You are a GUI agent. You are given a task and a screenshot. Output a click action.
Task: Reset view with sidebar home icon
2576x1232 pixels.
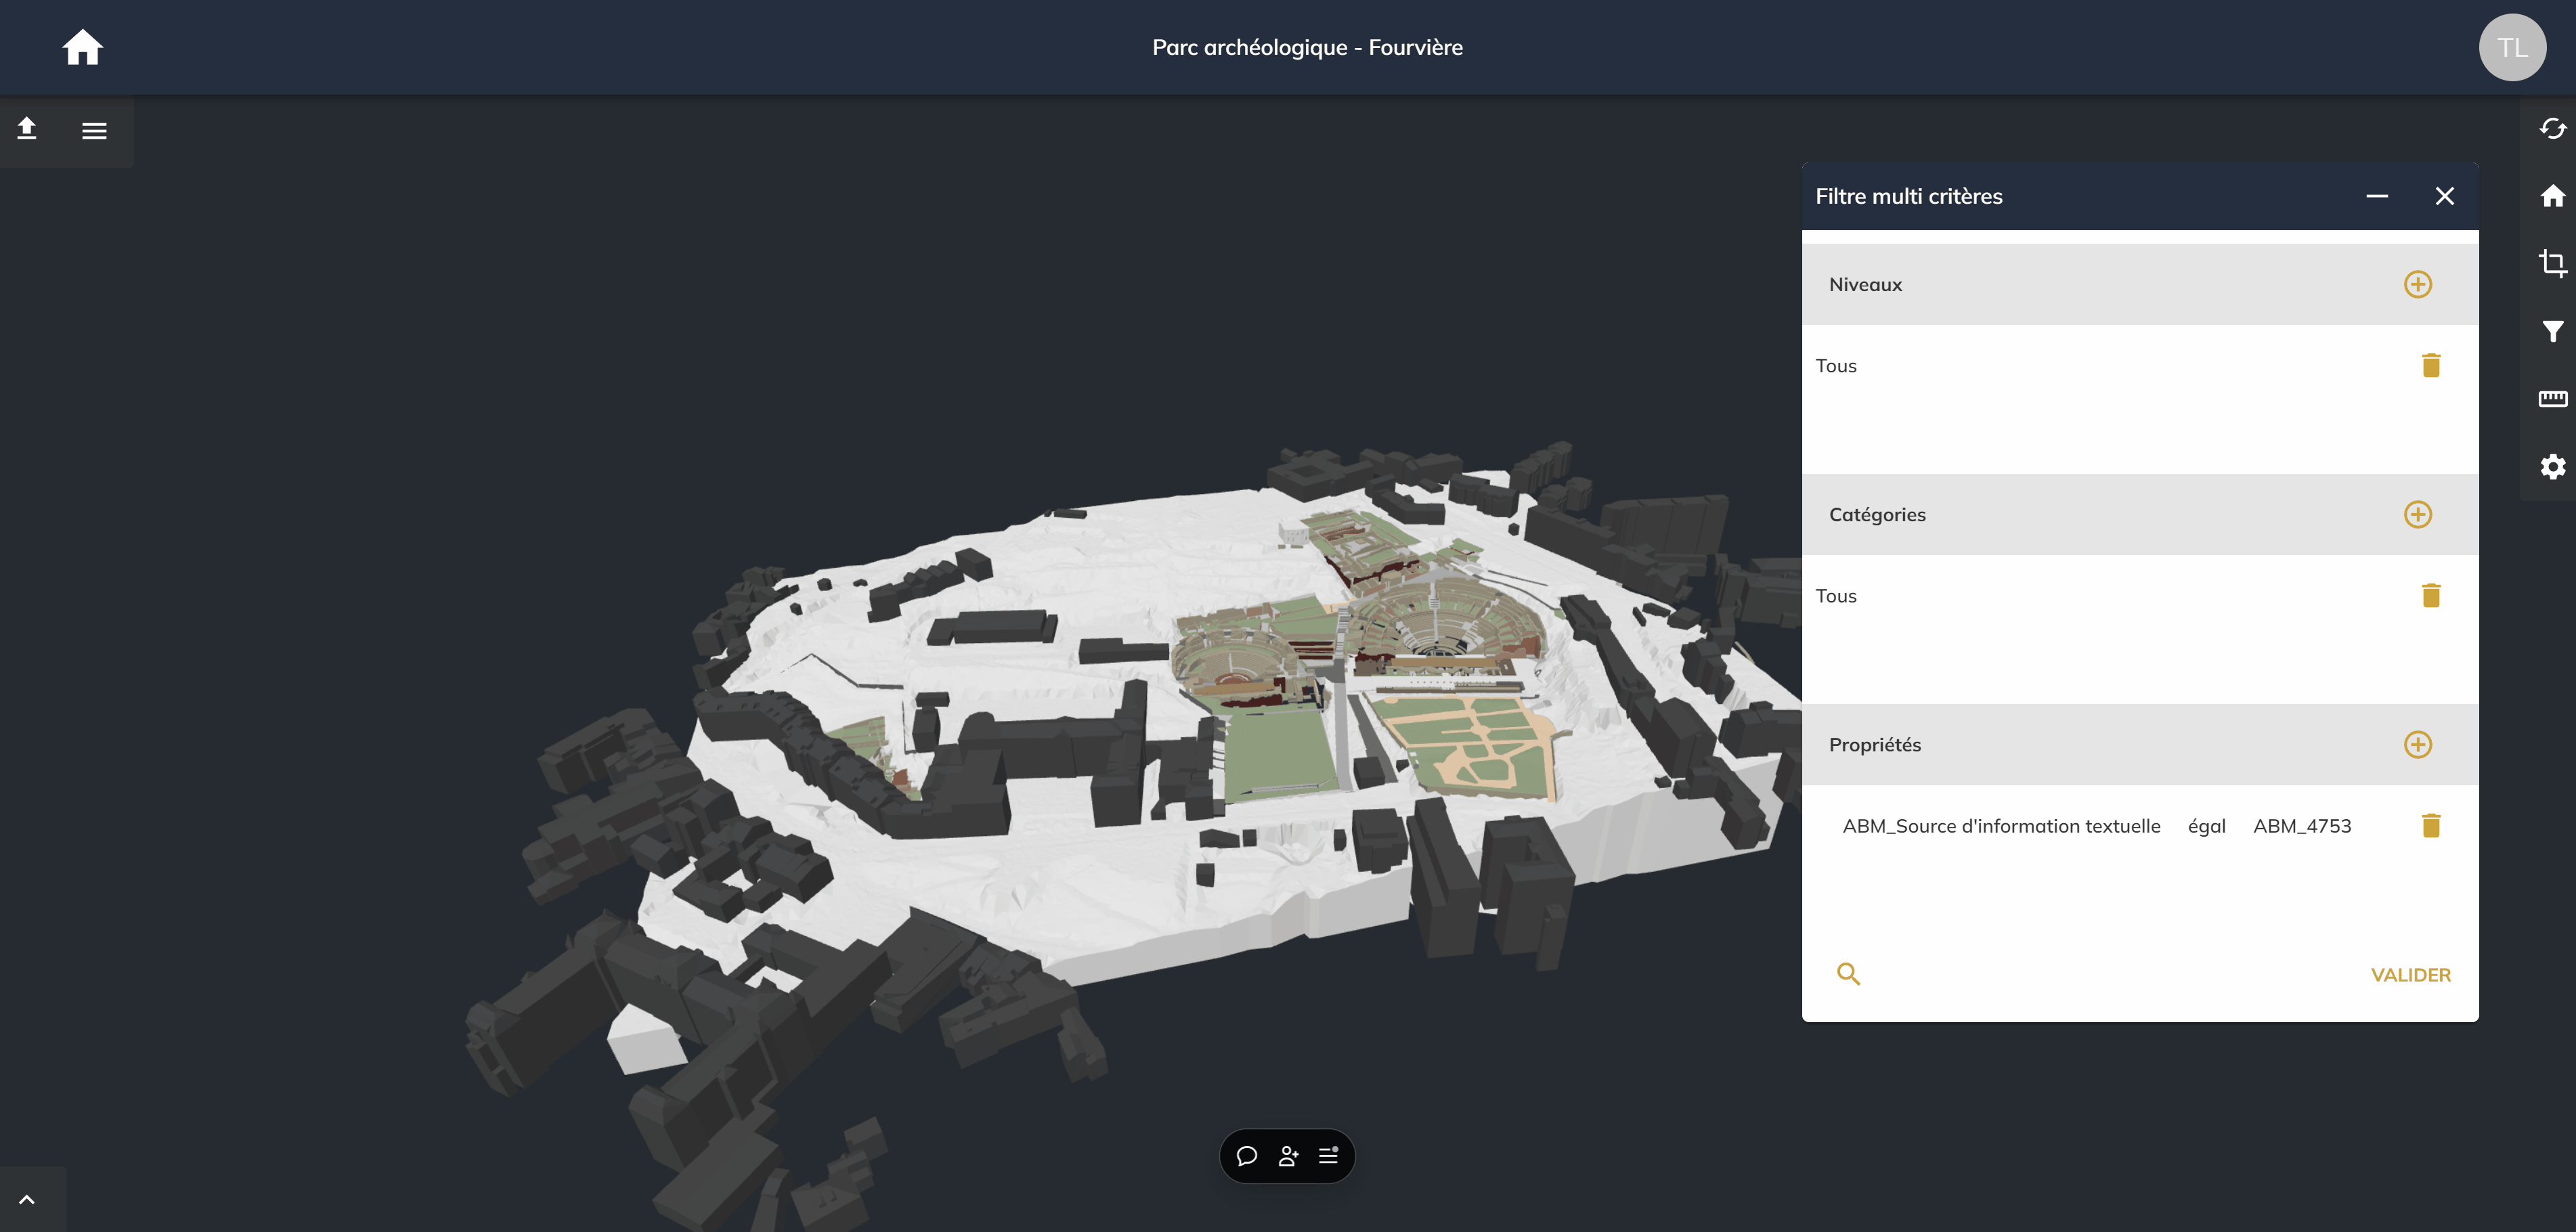click(x=2552, y=196)
